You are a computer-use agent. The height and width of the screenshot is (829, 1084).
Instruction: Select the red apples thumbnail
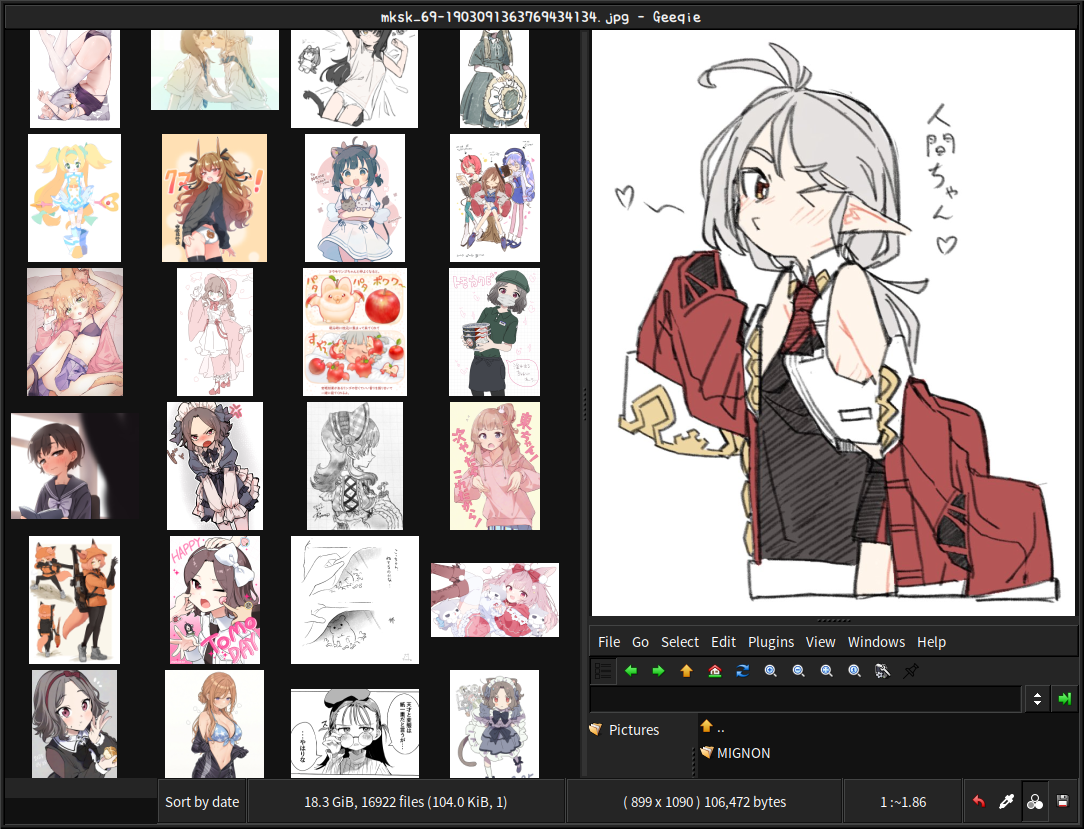click(355, 331)
